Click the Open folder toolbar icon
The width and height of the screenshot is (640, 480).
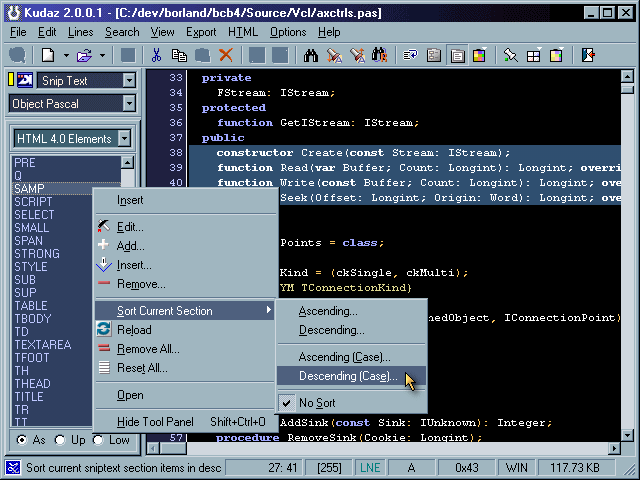coord(84,55)
